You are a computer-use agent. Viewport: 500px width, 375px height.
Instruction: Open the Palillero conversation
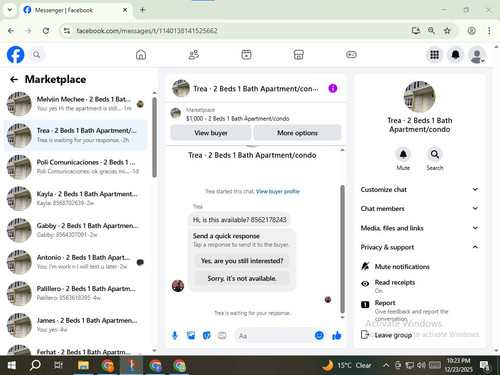75,293
